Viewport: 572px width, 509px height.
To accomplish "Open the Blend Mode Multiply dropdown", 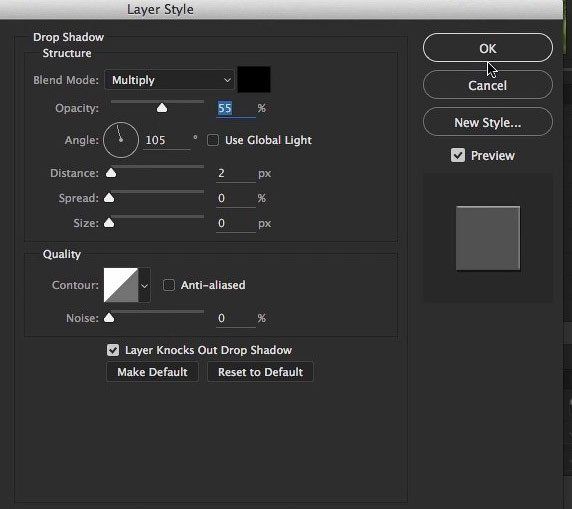I will 169,80.
